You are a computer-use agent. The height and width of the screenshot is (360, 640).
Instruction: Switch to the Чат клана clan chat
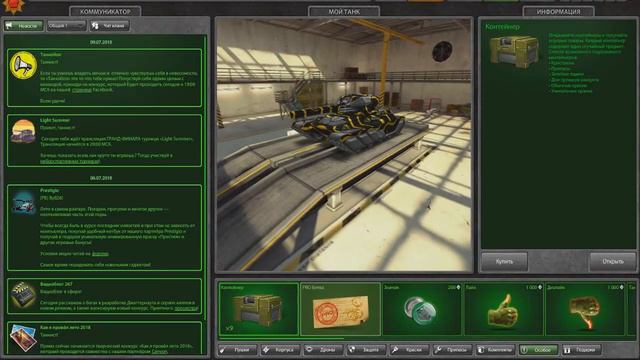pos(109,26)
